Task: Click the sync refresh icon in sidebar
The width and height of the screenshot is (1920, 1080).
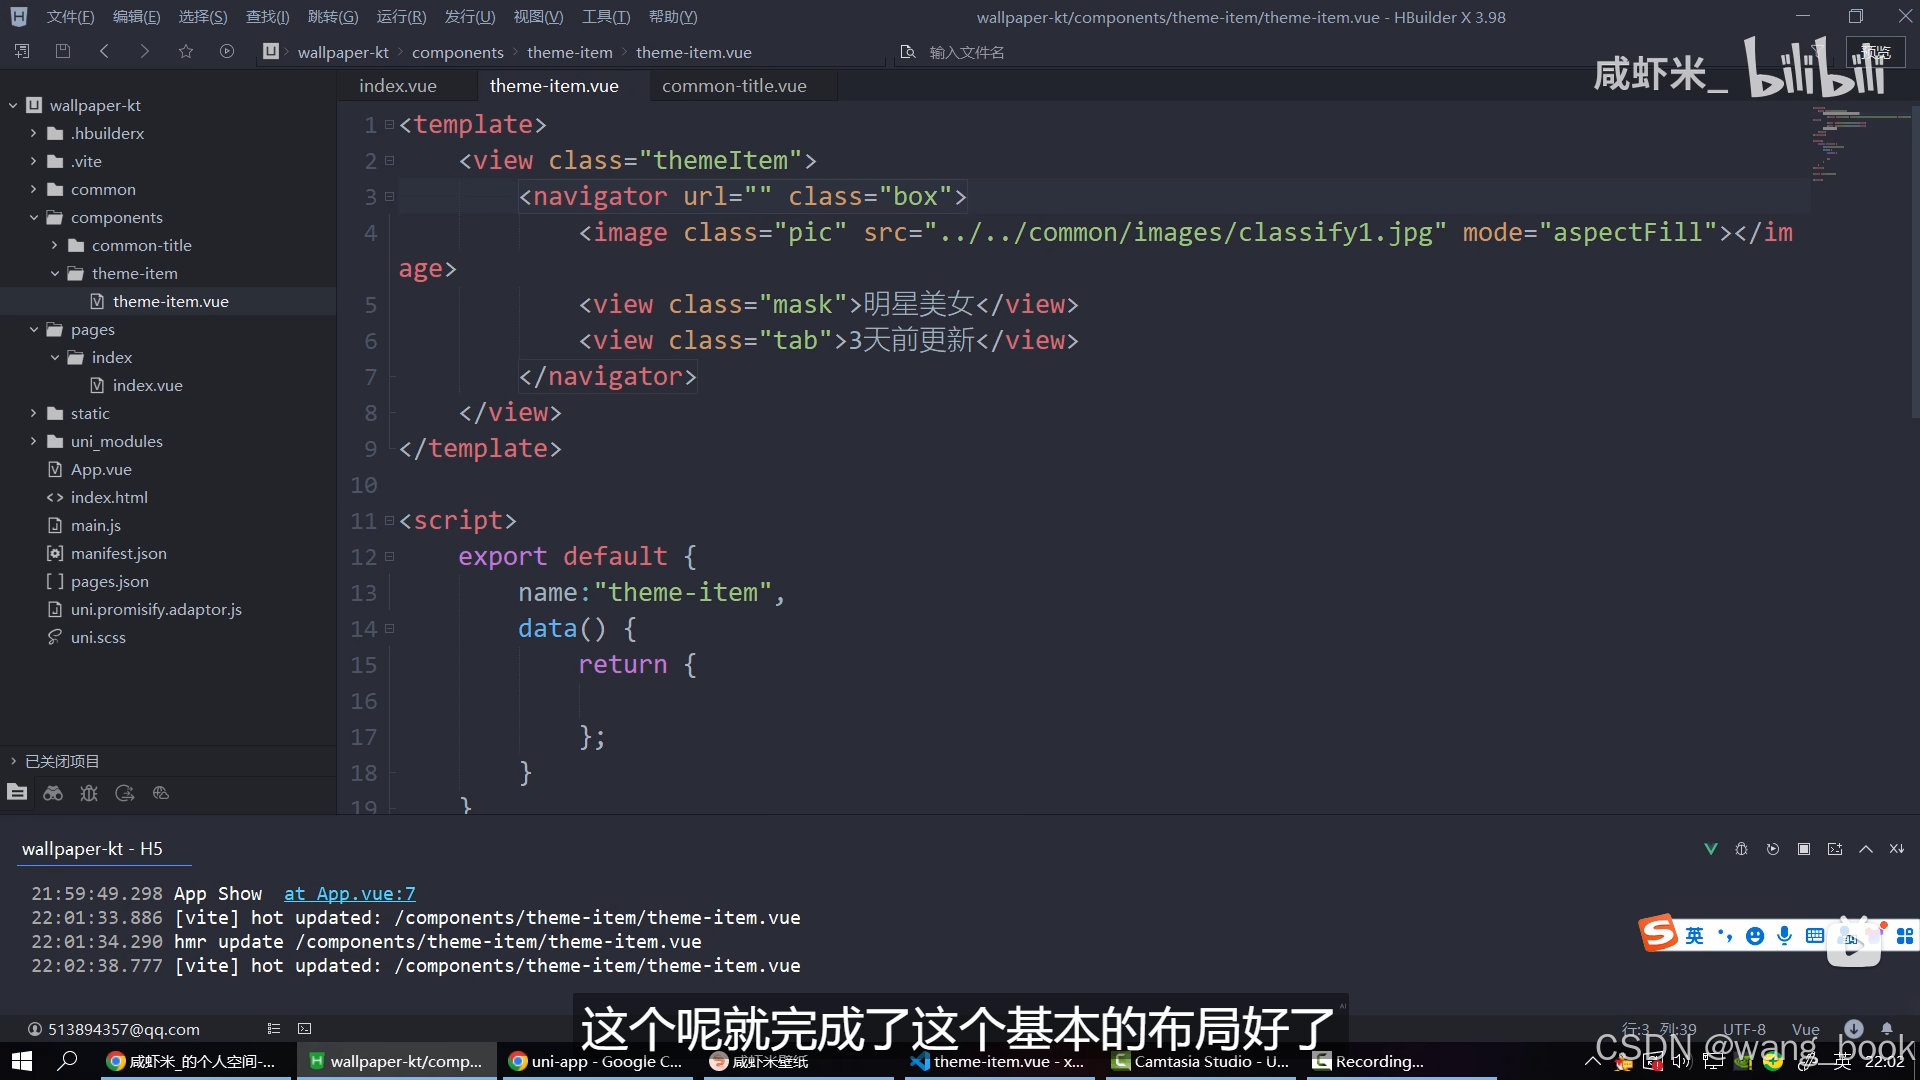Action: point(125,793)
